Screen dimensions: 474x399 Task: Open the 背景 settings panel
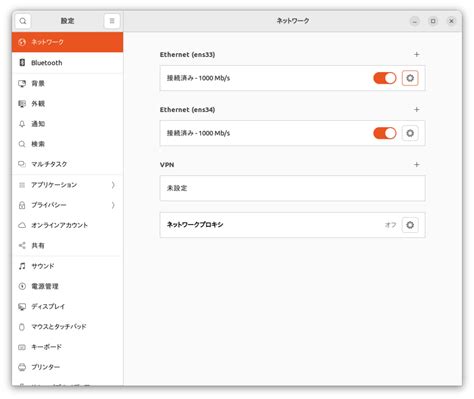click(67, 83)
